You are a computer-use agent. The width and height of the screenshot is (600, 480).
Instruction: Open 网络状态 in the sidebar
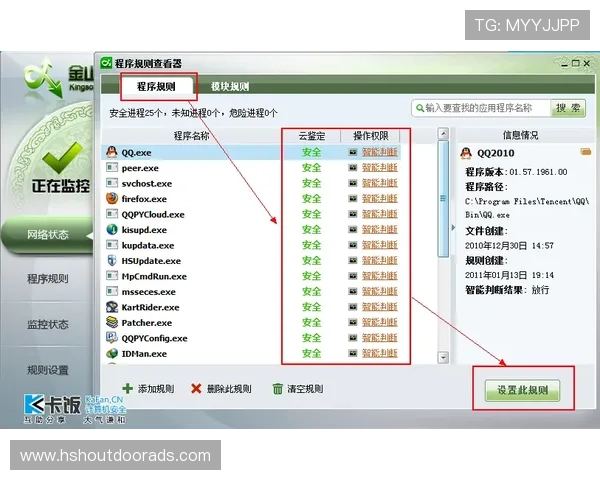point(47,234)
